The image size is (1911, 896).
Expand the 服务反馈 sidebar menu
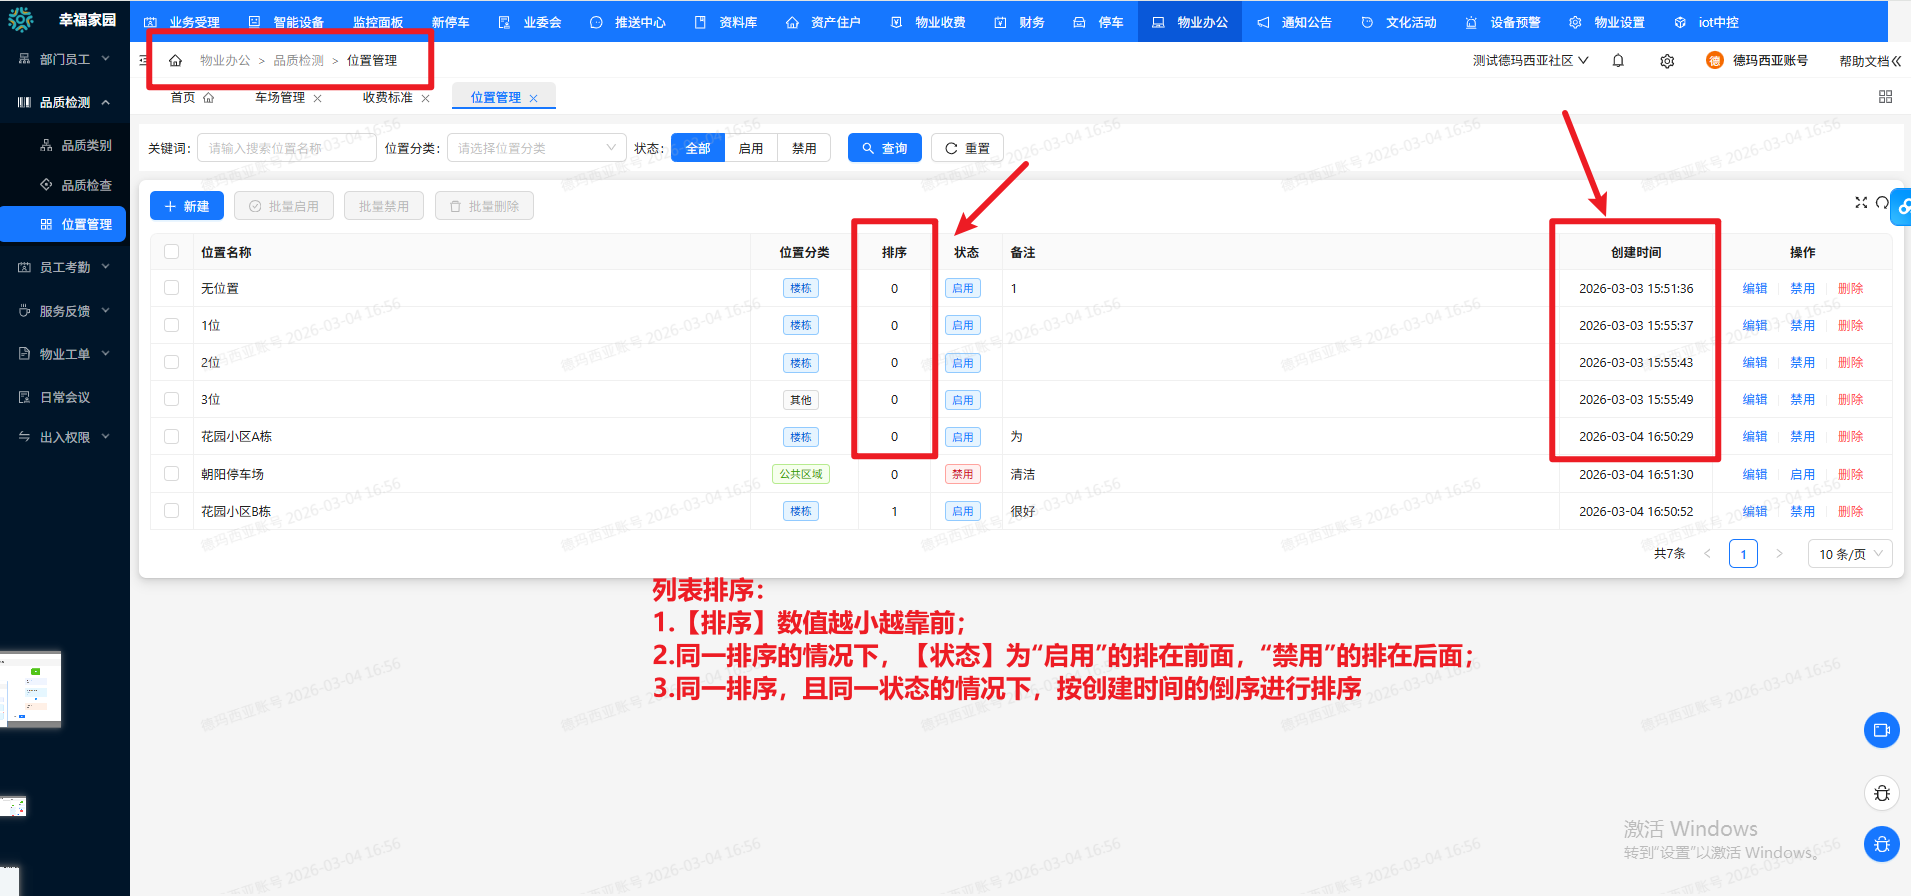tap(65, 311)
